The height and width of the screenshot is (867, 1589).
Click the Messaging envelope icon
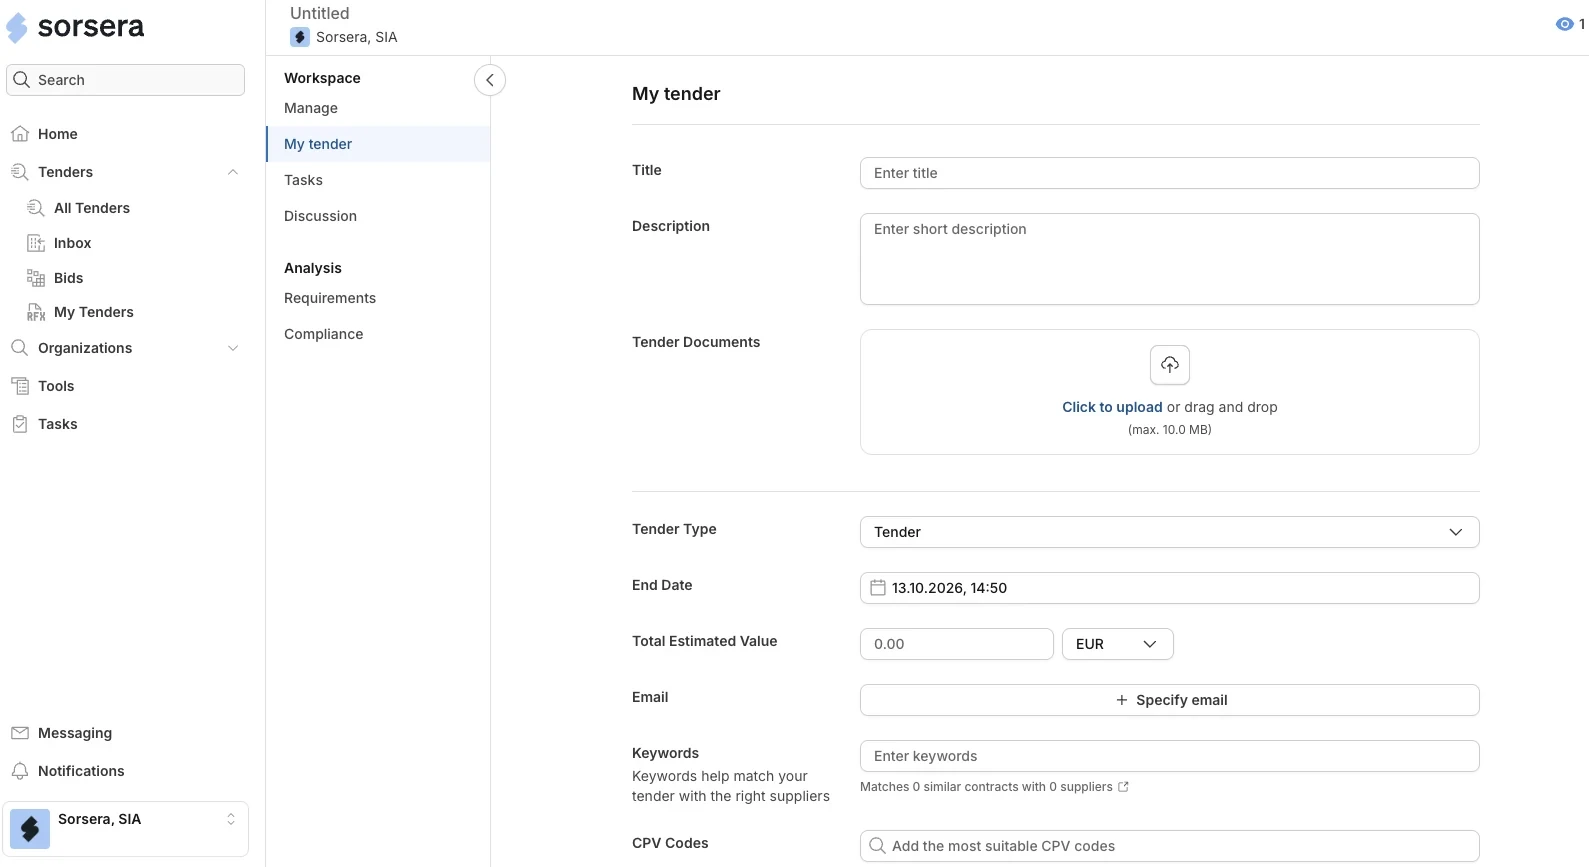click(19, 733)
